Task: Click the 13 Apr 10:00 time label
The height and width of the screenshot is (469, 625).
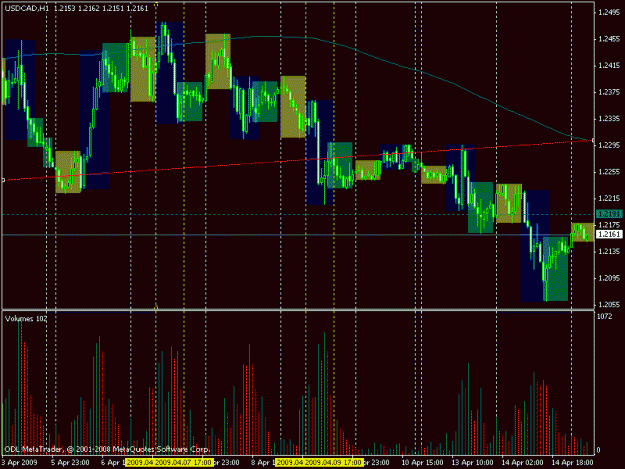Action: click(x=472, y=463)
